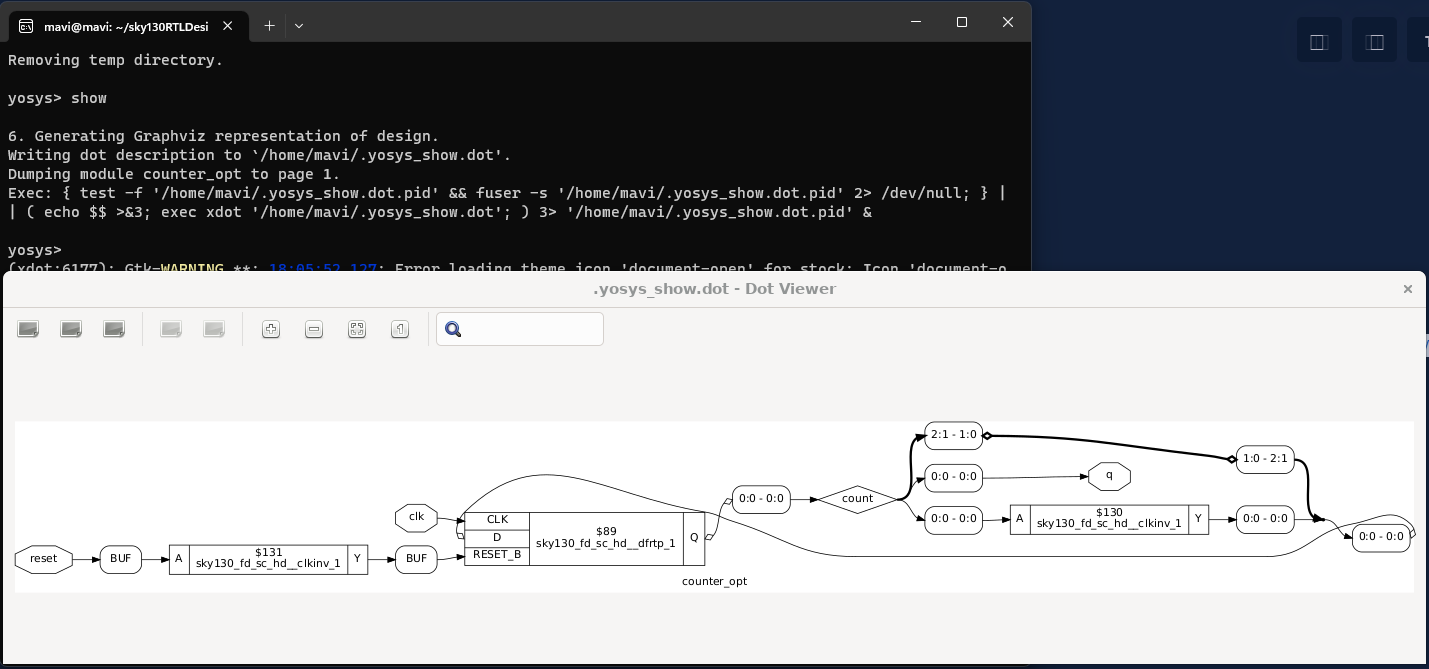Screen dimensions: 1429x669
Task: Select the count diamond node
Action: click(857, 498)
